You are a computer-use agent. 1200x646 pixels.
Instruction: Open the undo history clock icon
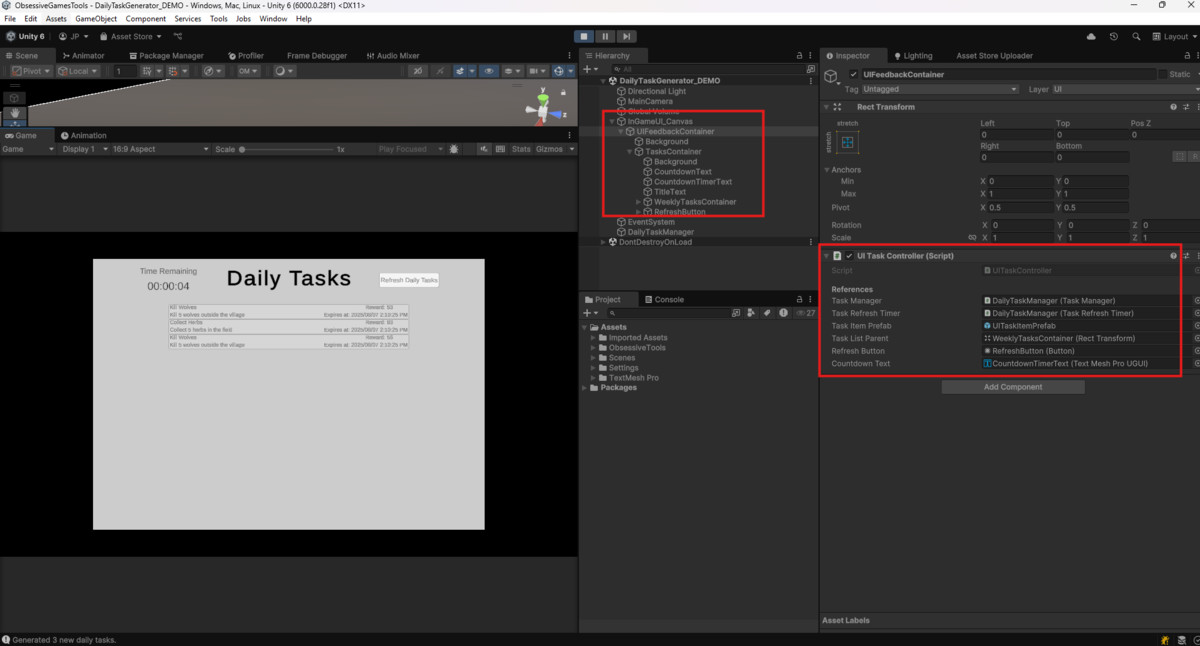pyautogui.click(x=1113, y=37)
